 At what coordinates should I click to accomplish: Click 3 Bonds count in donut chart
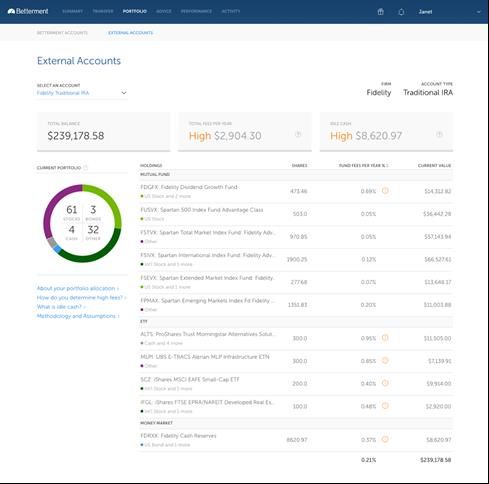pos(93,213)
